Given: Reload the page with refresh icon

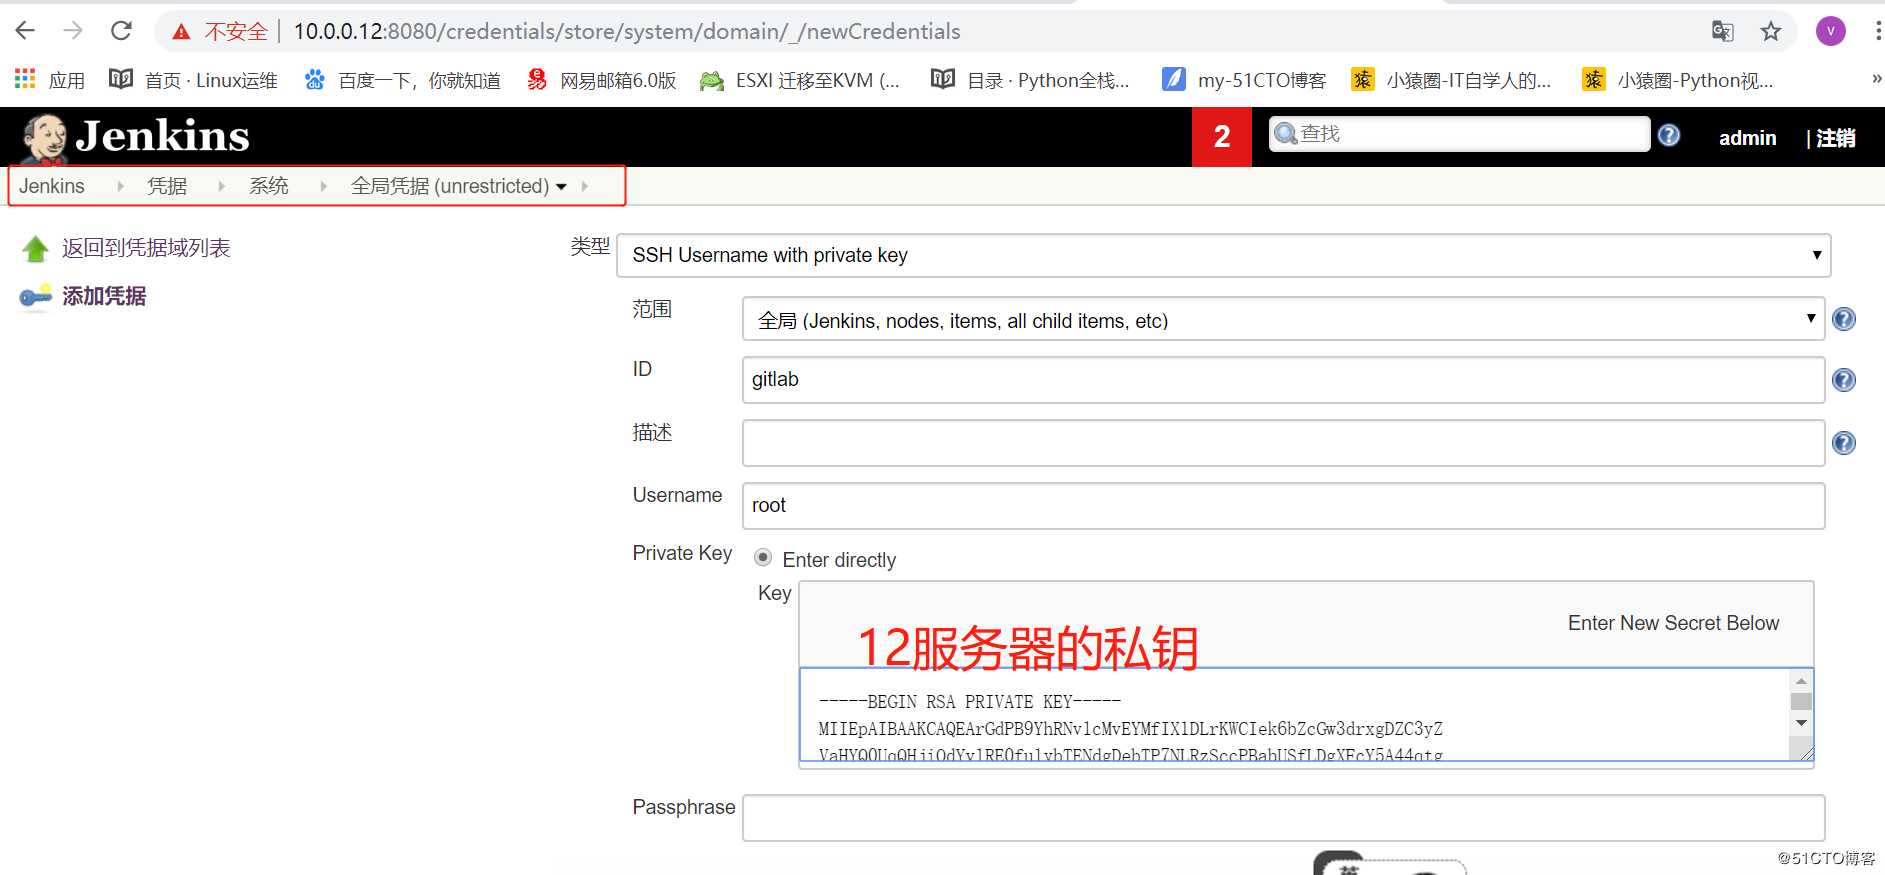Looking at the screenshot, I should pyautogui.click(x=121, y=31).
